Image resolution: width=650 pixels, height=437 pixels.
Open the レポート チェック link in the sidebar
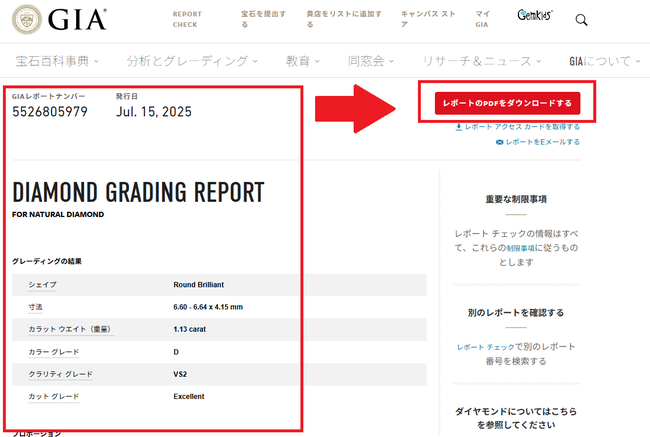coord(485,347)
